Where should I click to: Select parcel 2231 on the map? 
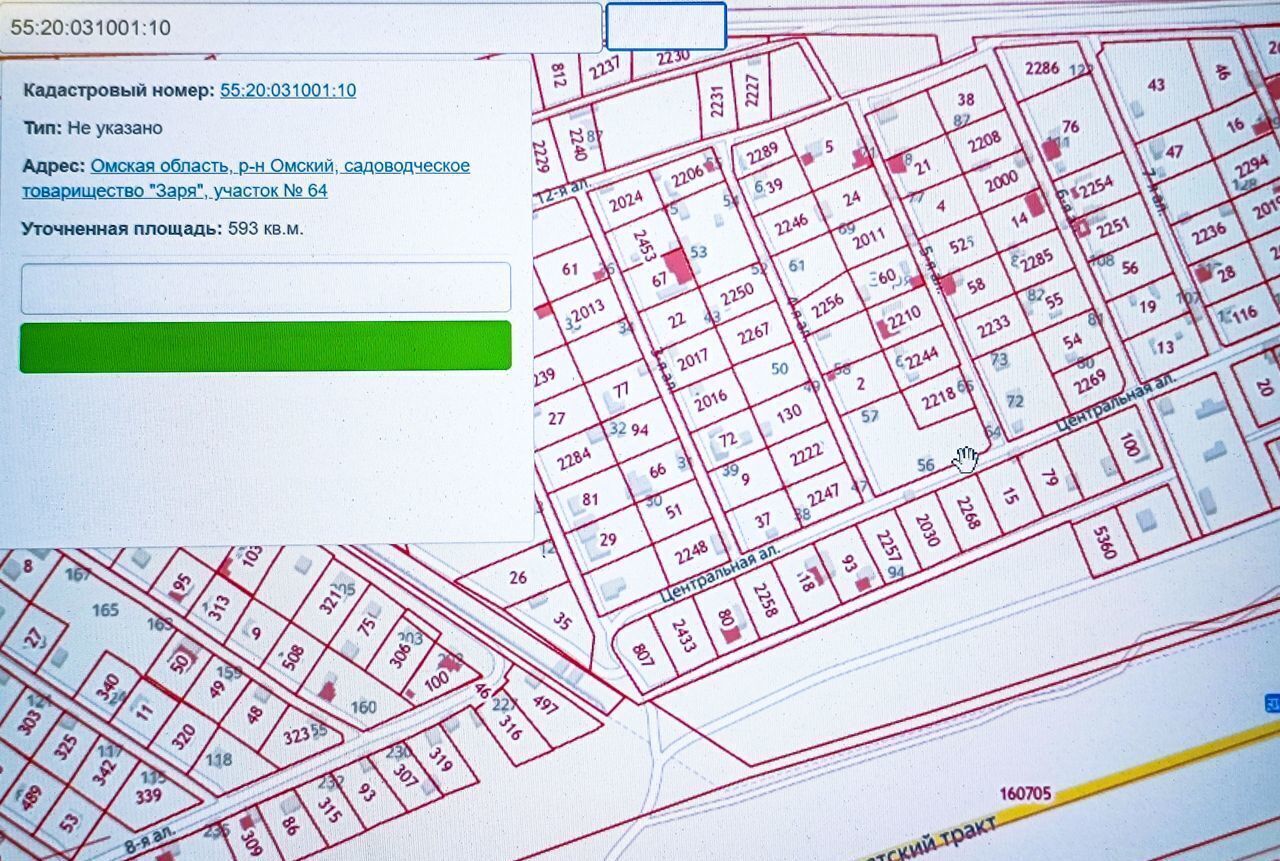coord(716,101)
